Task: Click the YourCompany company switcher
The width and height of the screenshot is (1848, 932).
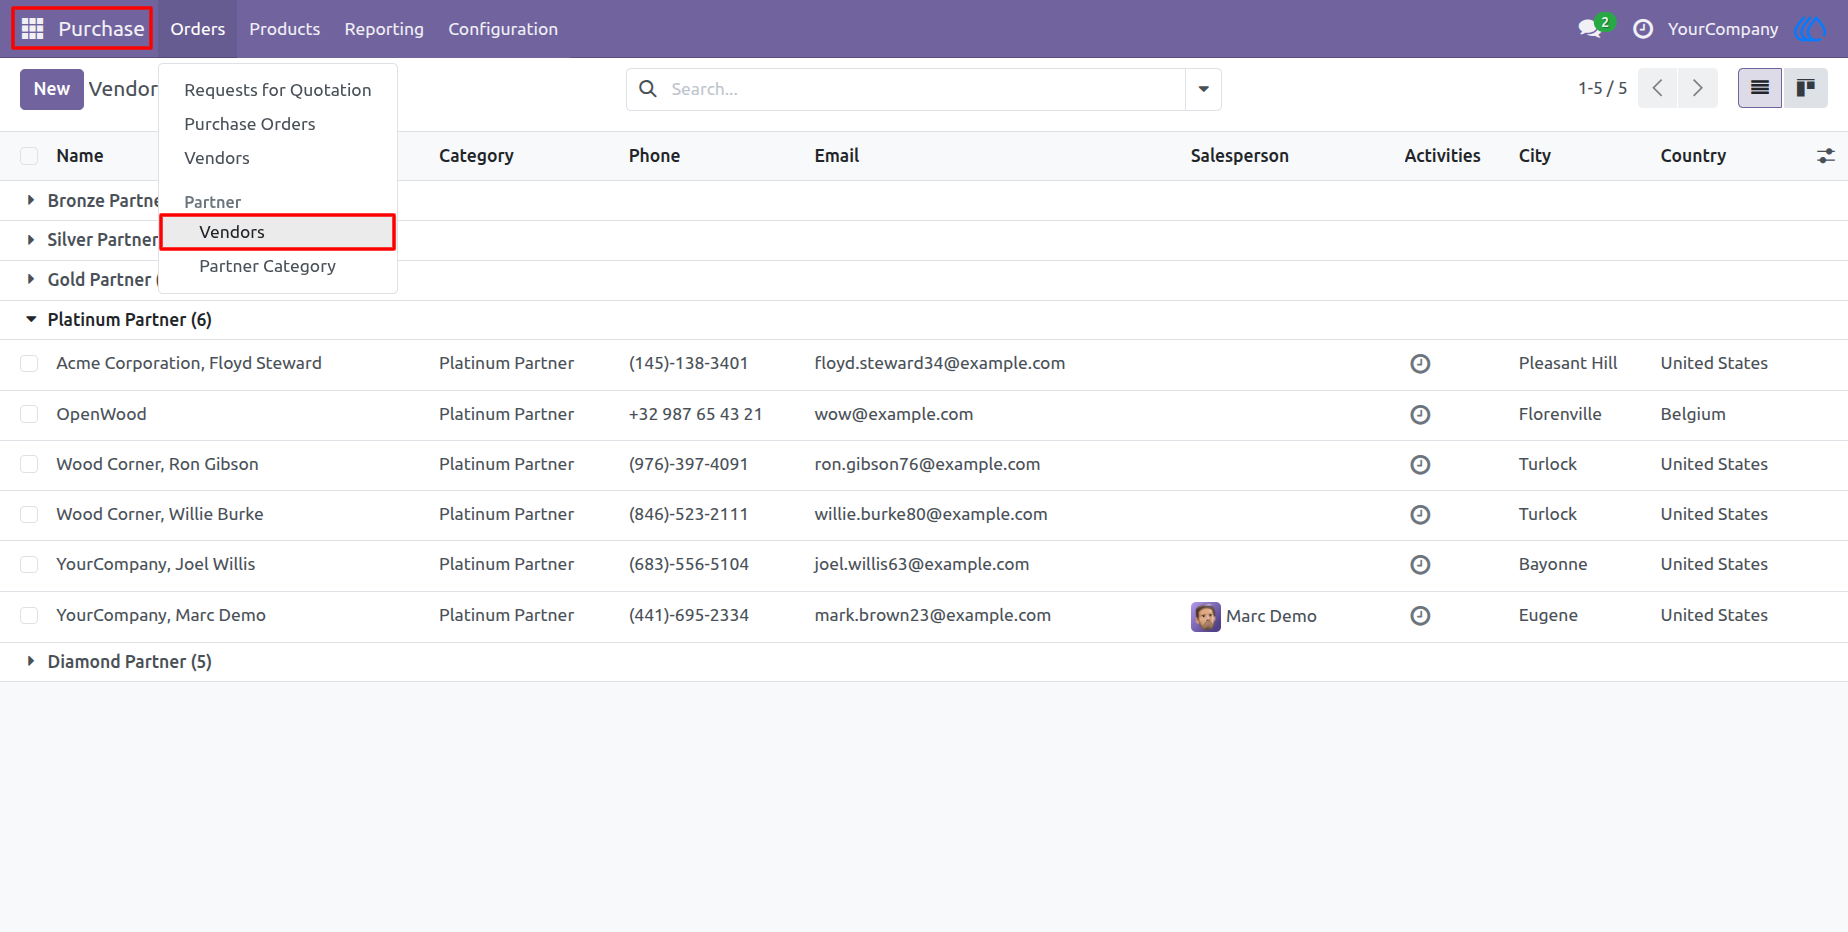Action: click(1723, 29)
